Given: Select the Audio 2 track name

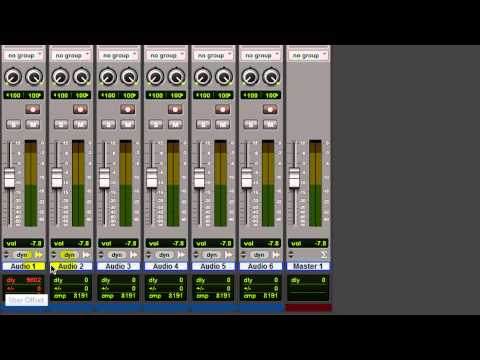Looking at the screenshot, I should (71, 266).
